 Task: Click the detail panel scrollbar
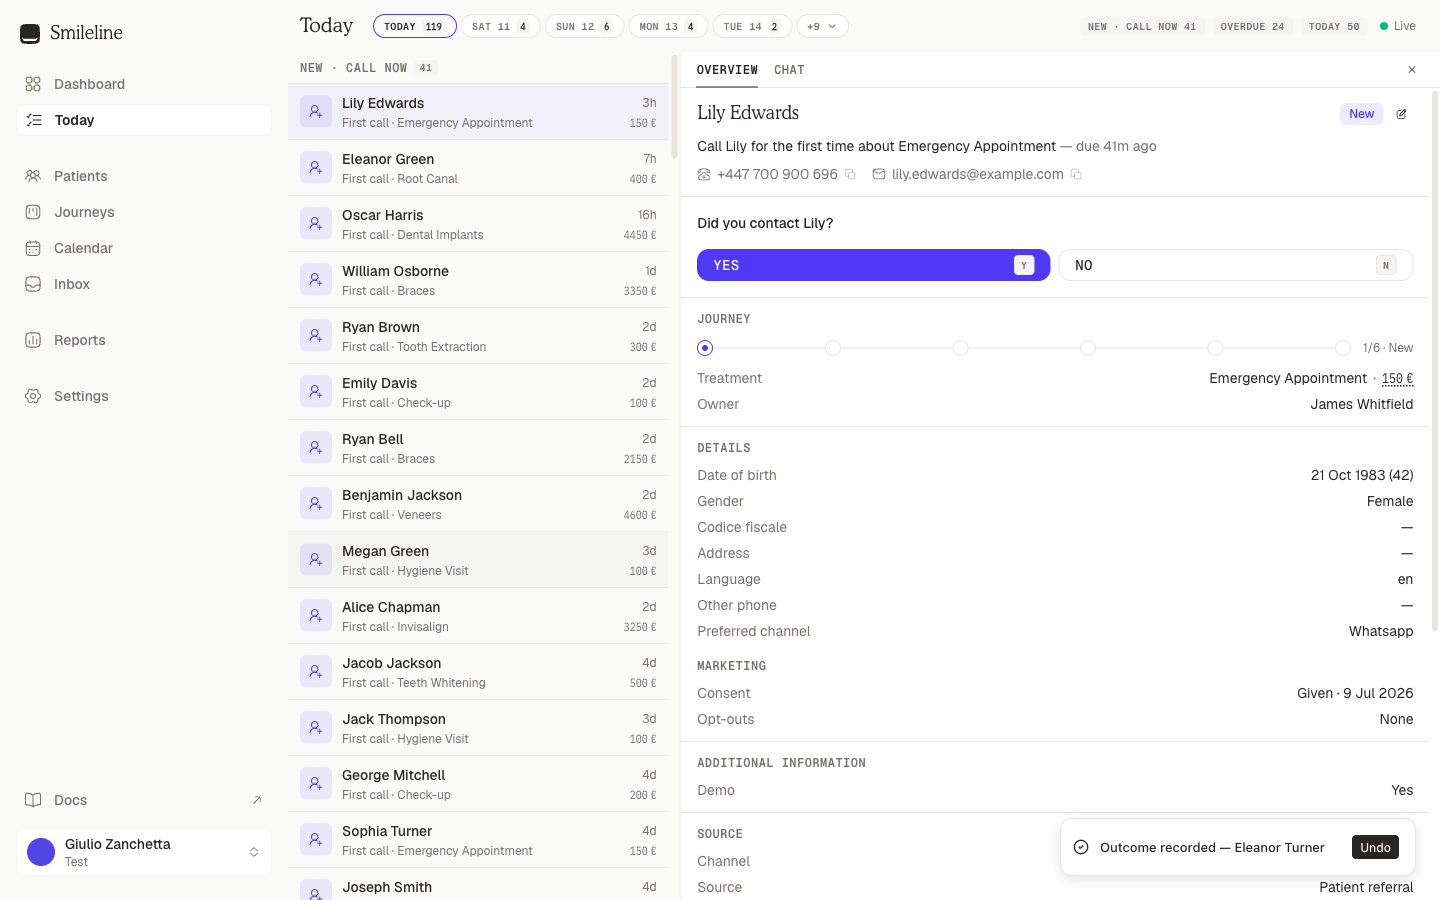pyautogui.click(x=1435, y=360)
